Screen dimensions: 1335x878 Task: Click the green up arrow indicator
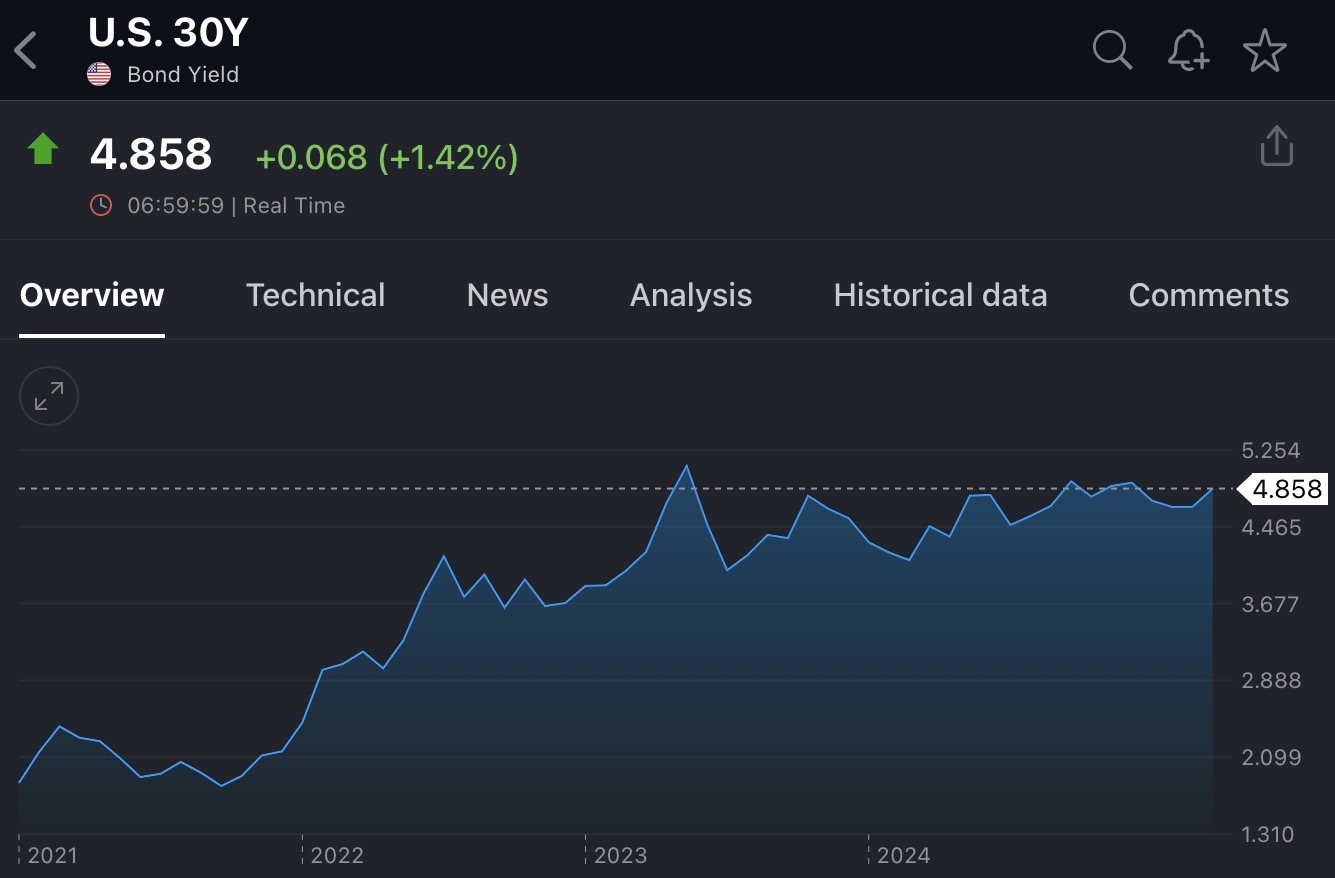click(x=43, y=150)
